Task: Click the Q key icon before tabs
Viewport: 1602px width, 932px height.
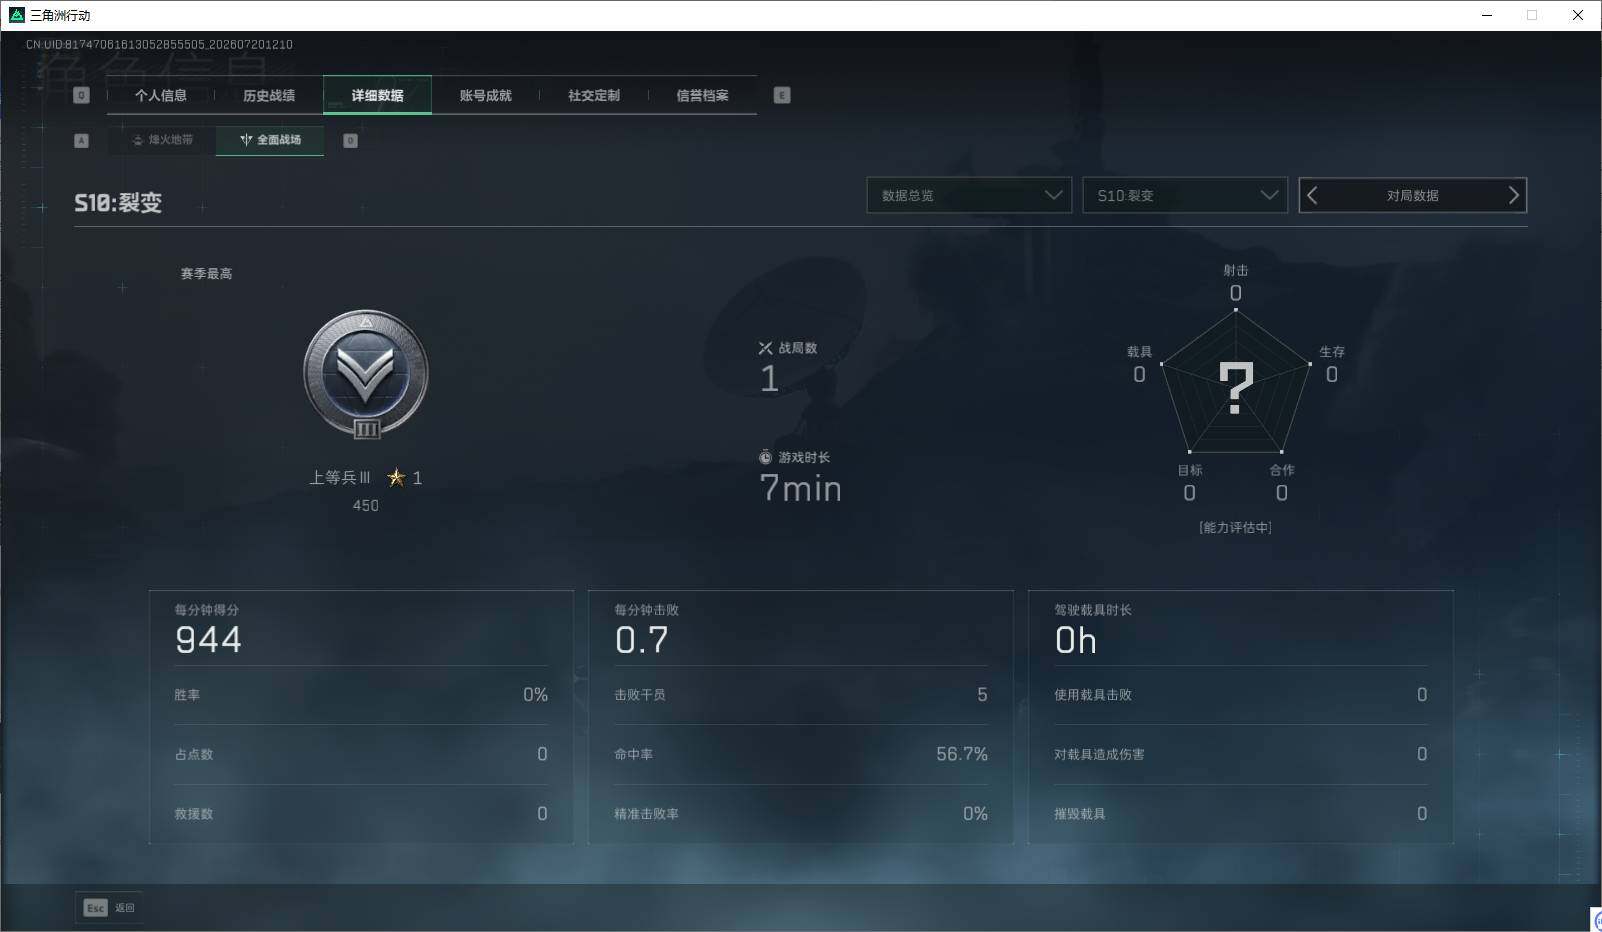Action: tap(82, 95)
